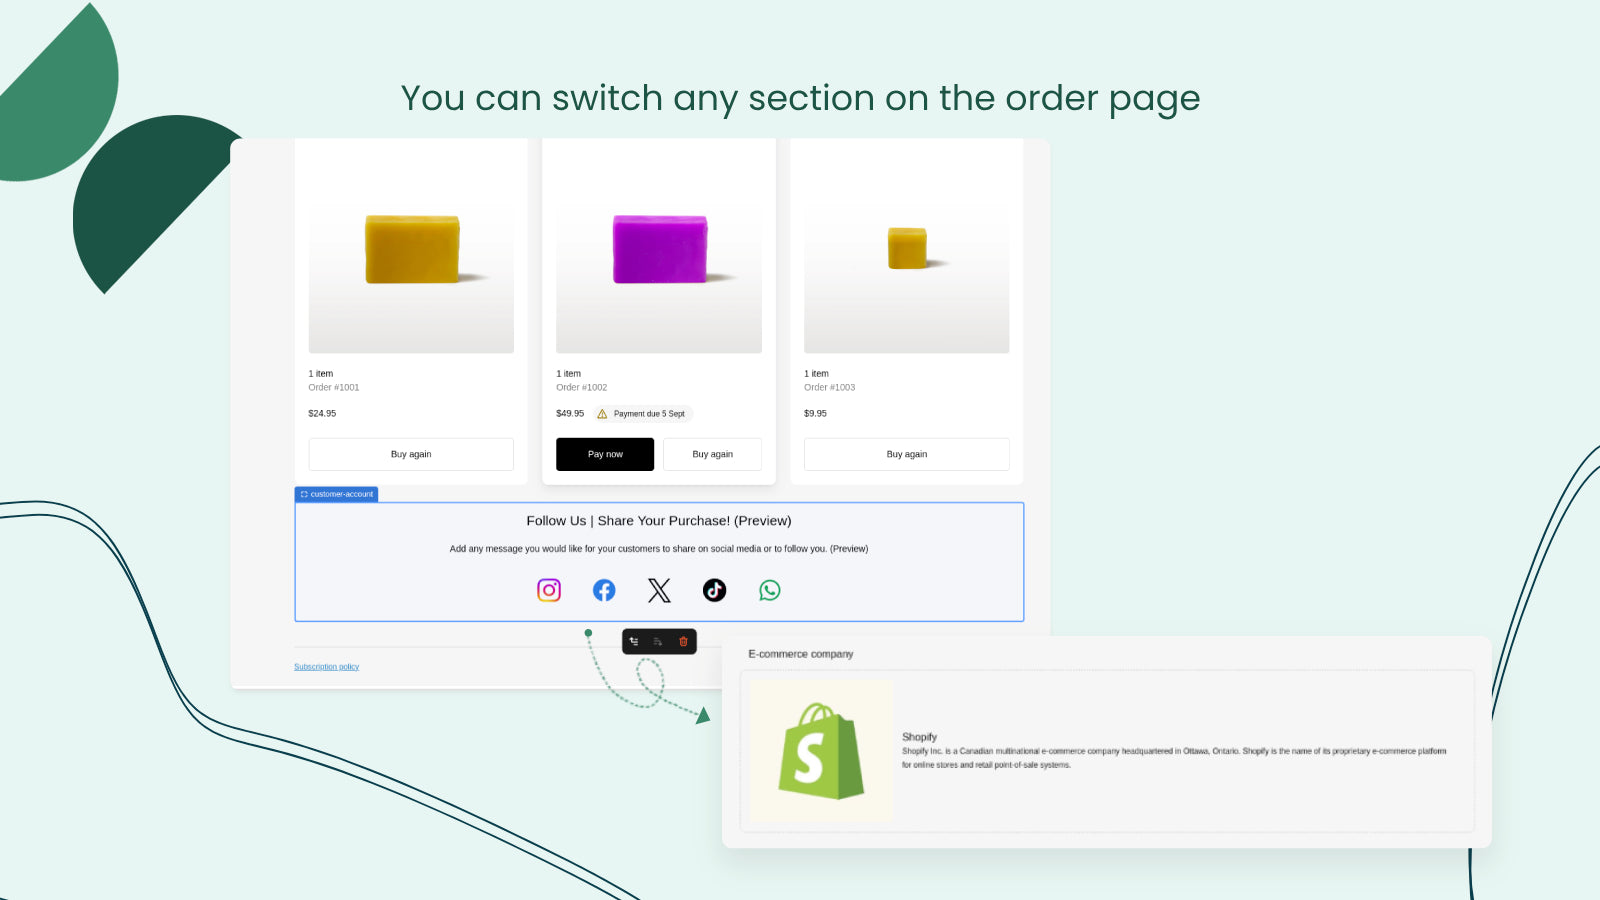
Task: Select the switch-section icon in the toolbar
Action: click(658, 641)
